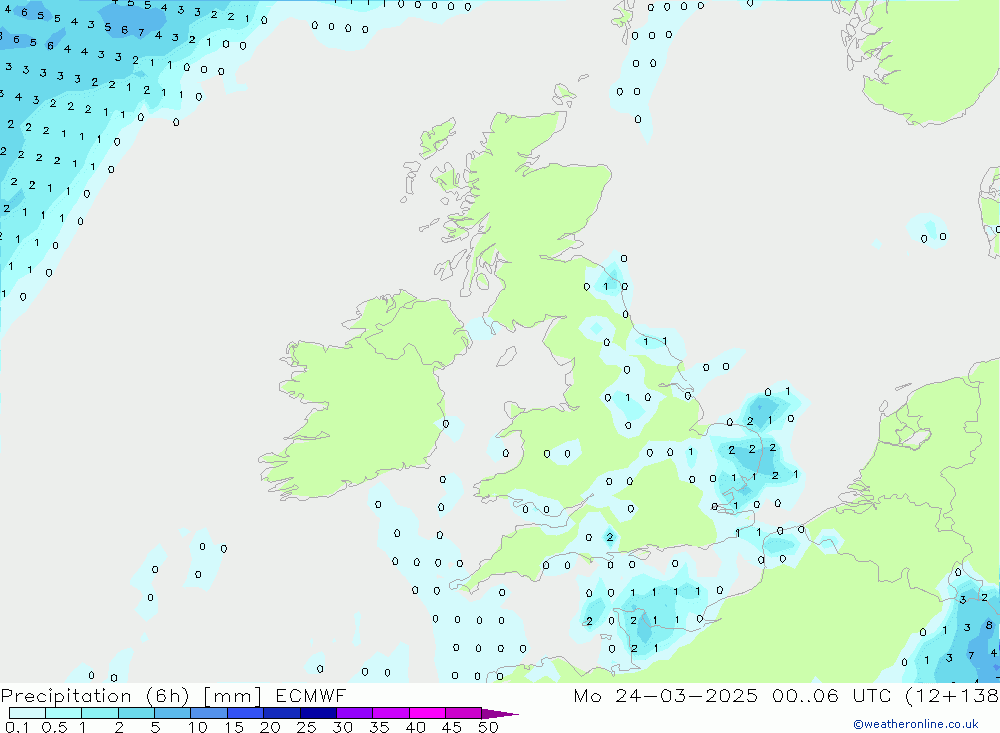This screenshot has width=1000, height=733.
Task: Click the 40–45 mm magenta legend segment
Action: coord(427,713)
